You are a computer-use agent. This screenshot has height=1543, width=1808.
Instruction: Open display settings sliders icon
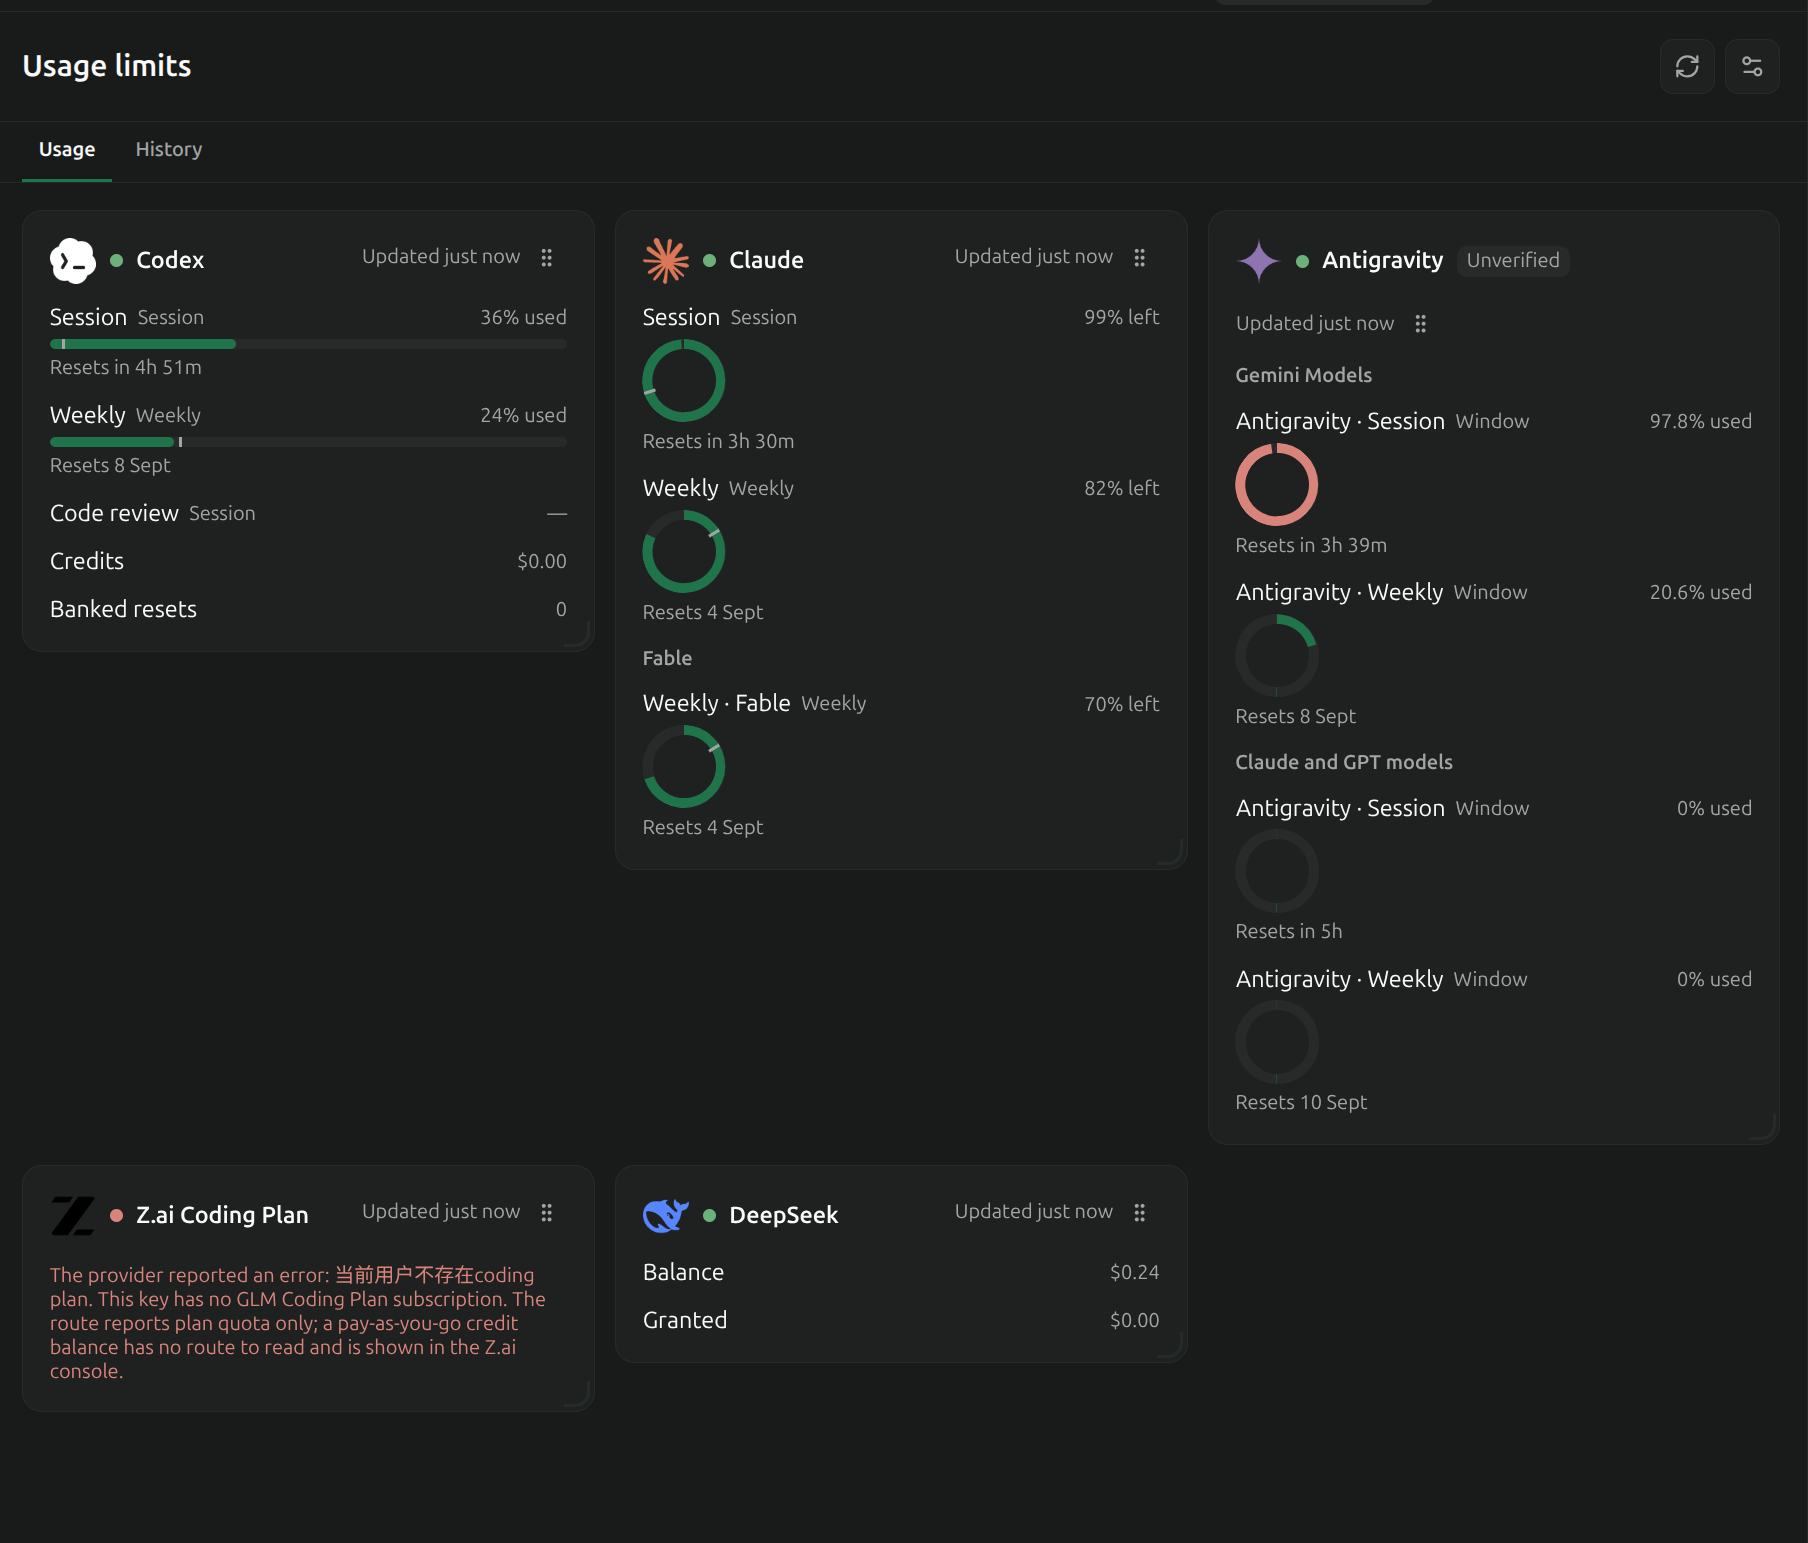[1752, 66]
